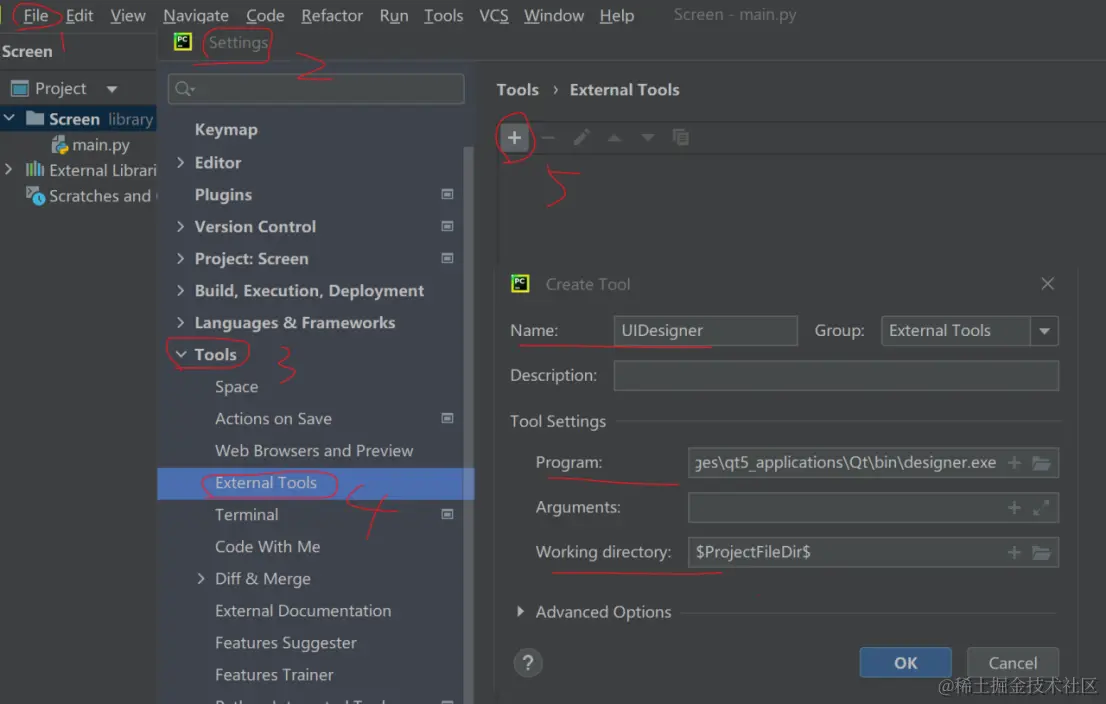This screenshot has height=704, width=1106.
Task: Click the Program path input field
Action: click(x=873, y=463)
